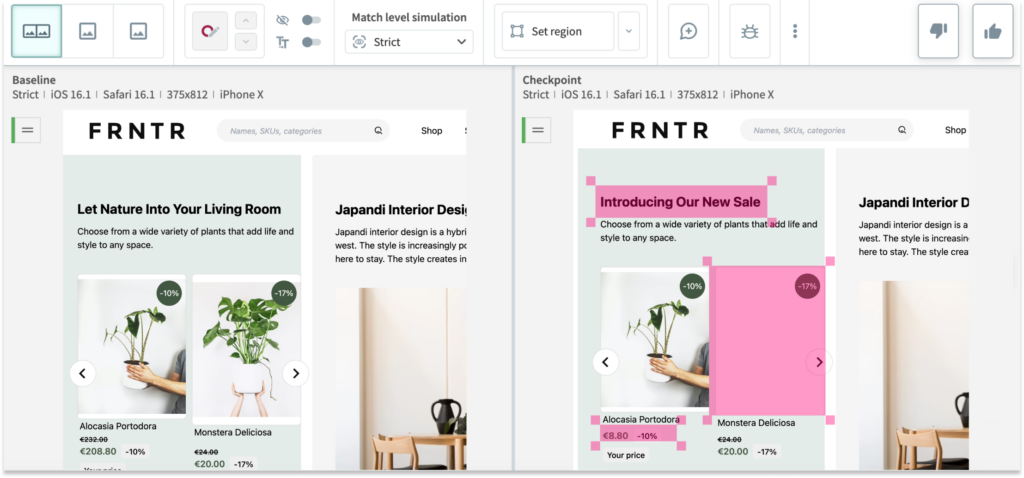The width and height of the screenshot is (1024, 478).
Task: Open hamburger menu in Baseline panel
Action: click(x=27, y=130)
